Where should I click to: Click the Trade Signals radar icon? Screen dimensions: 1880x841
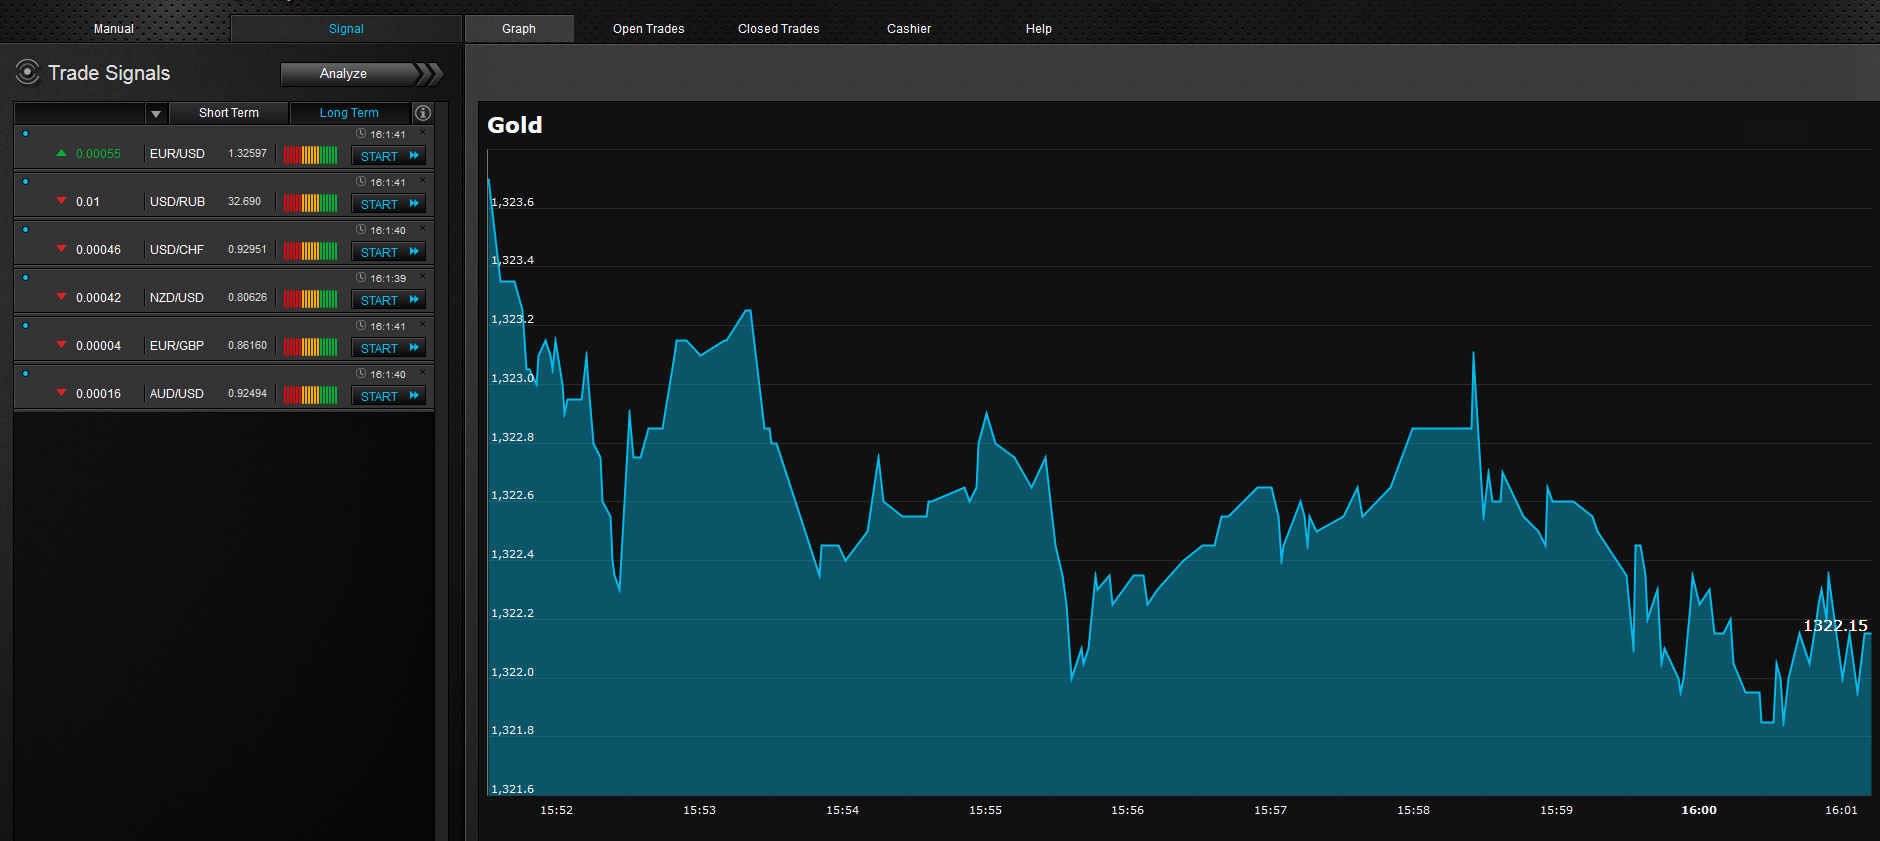click(27, 72)
